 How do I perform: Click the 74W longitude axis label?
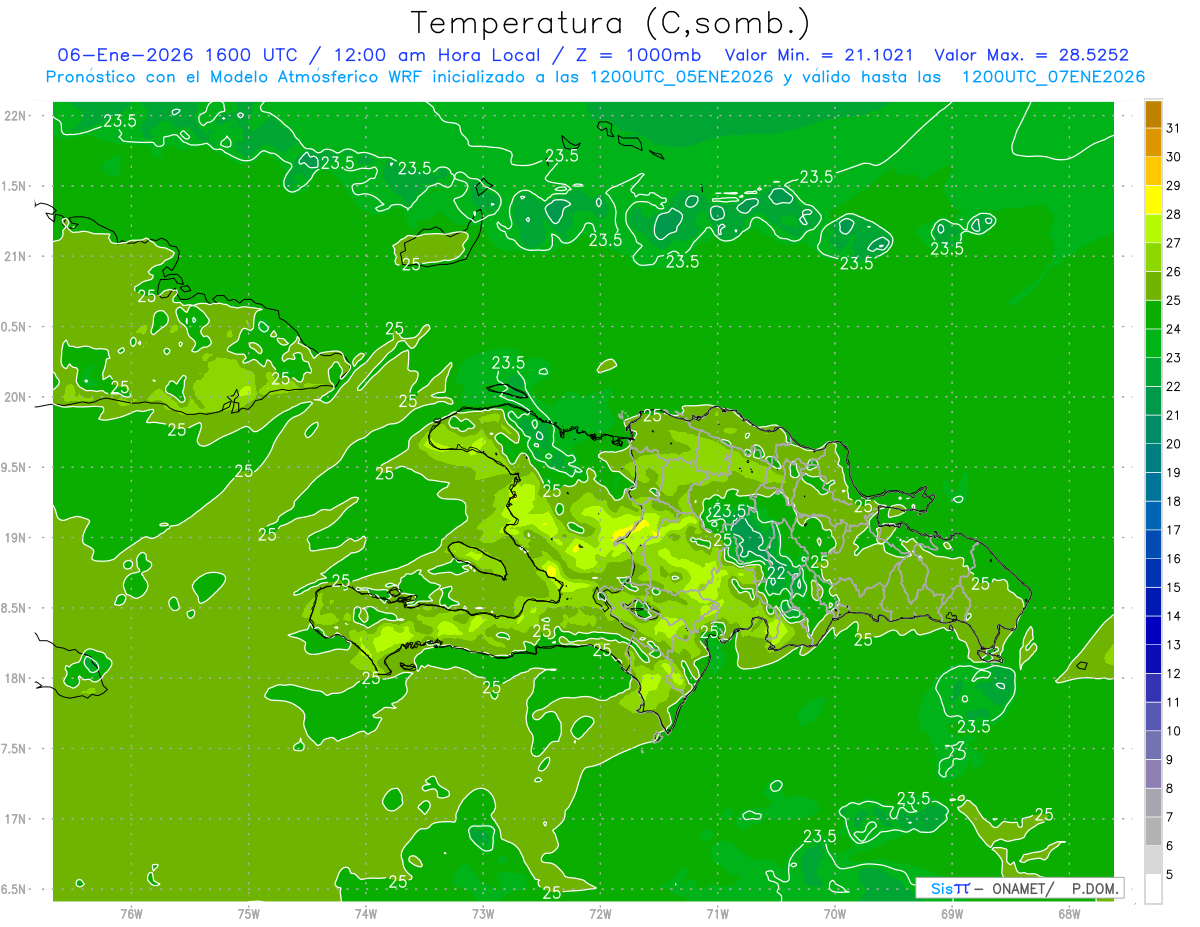[x=365, y=913]
